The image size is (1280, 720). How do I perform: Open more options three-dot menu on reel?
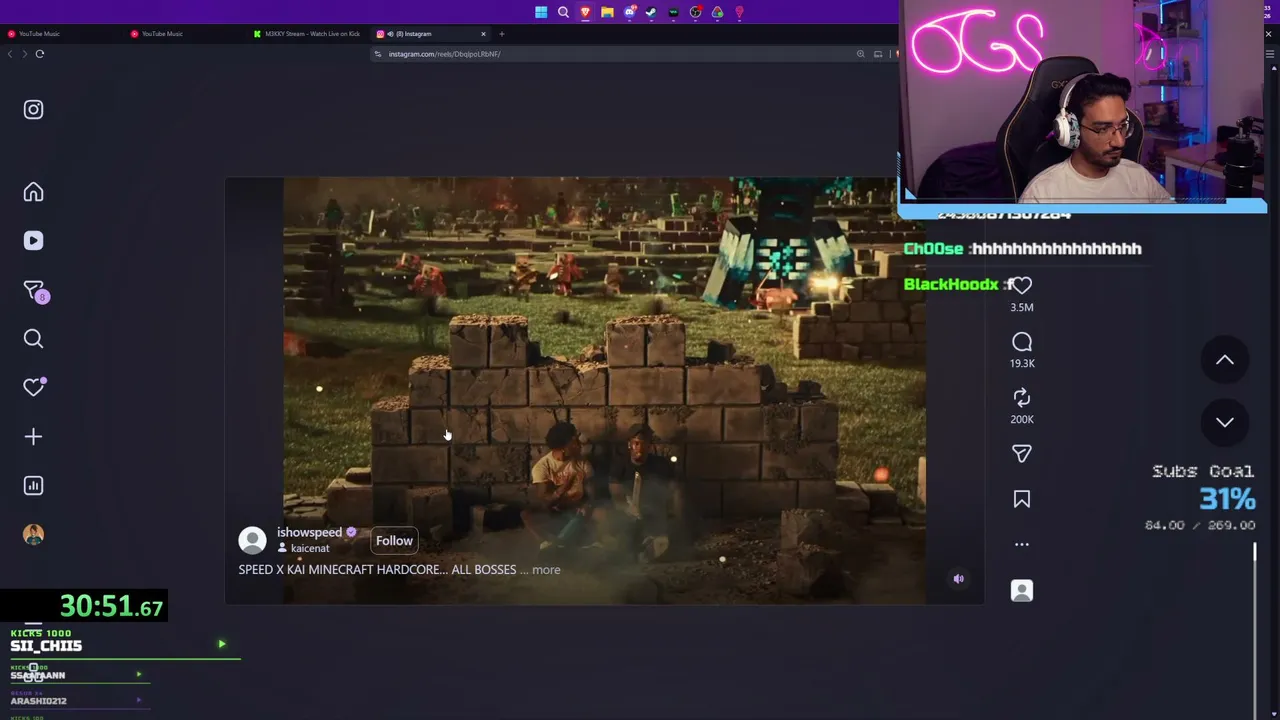coord(1021,545)
